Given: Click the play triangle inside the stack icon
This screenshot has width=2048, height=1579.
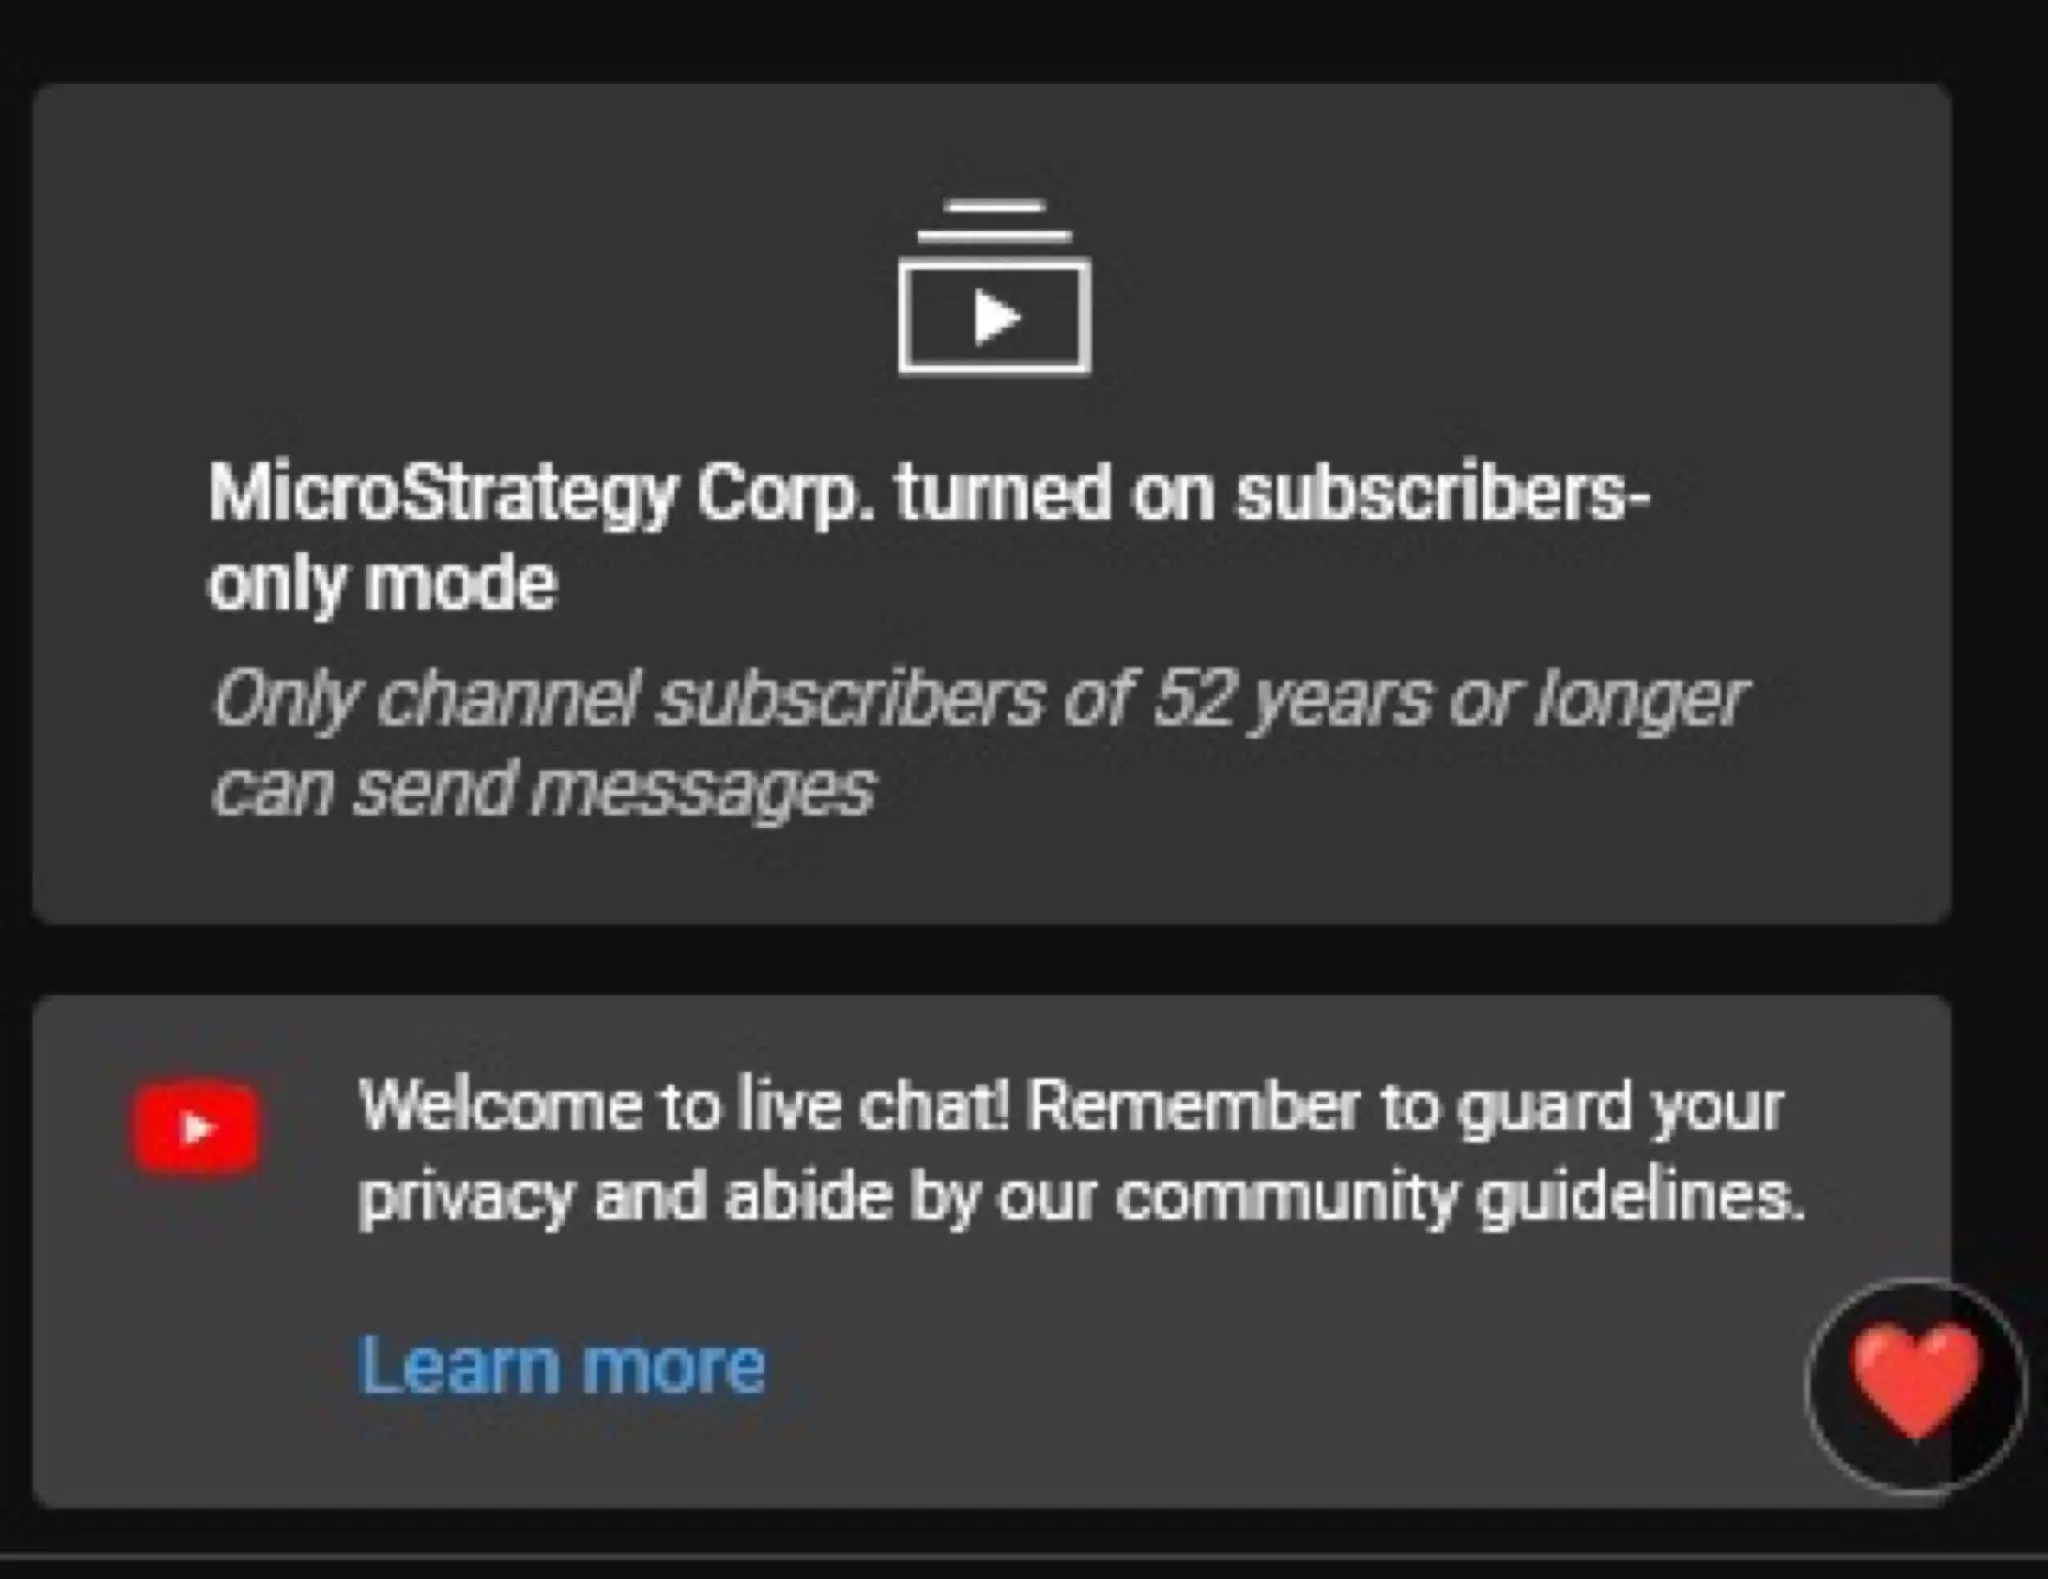Looking at the screenshot, I should (996, 317).
